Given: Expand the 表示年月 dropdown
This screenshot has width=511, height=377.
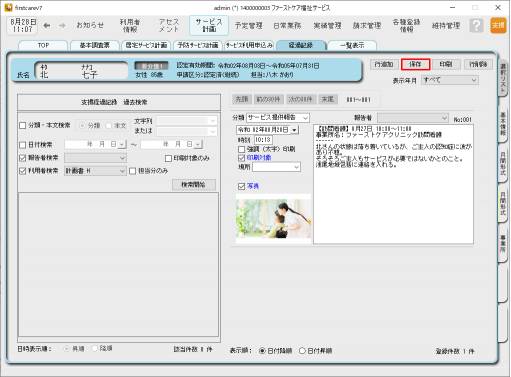Looking at the screenshot, I should coord(450,80).
